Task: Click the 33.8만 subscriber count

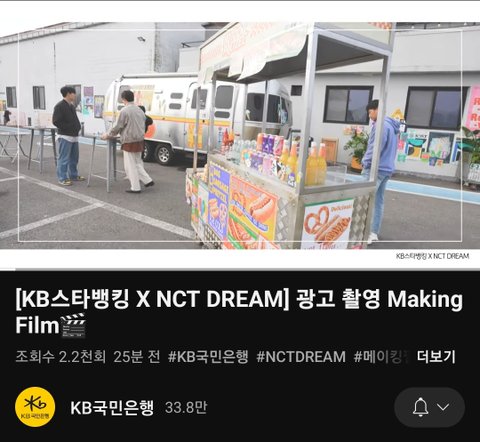Action: (x=186, y=407)
